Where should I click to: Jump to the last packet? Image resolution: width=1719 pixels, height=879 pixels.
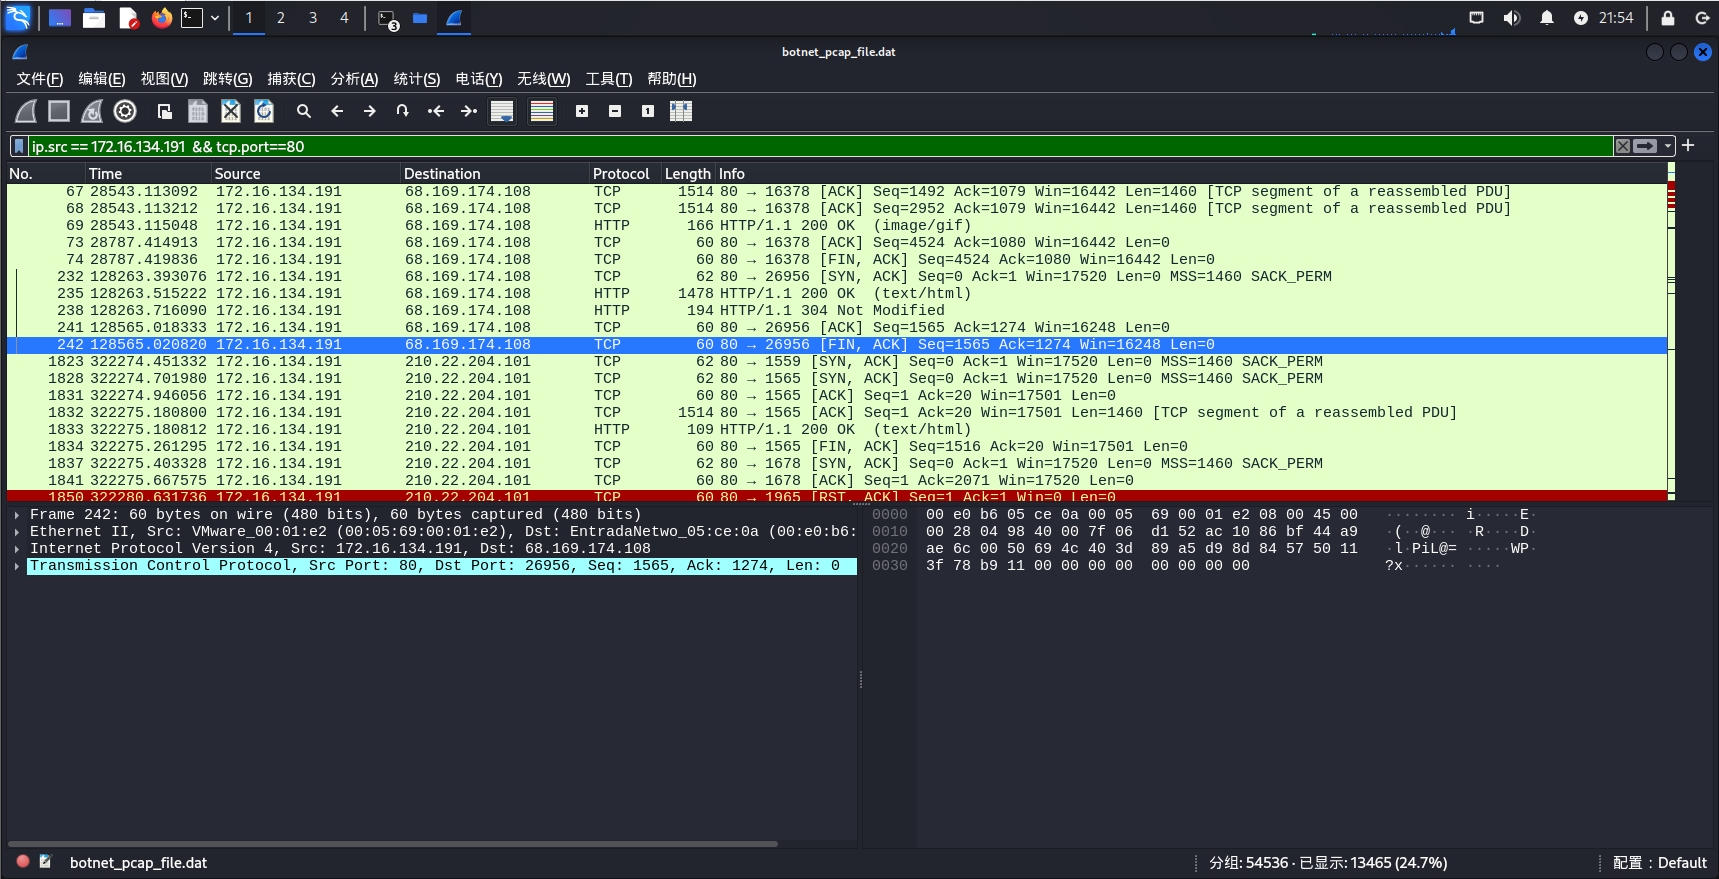pyautogui.click(x=469, y=111)
